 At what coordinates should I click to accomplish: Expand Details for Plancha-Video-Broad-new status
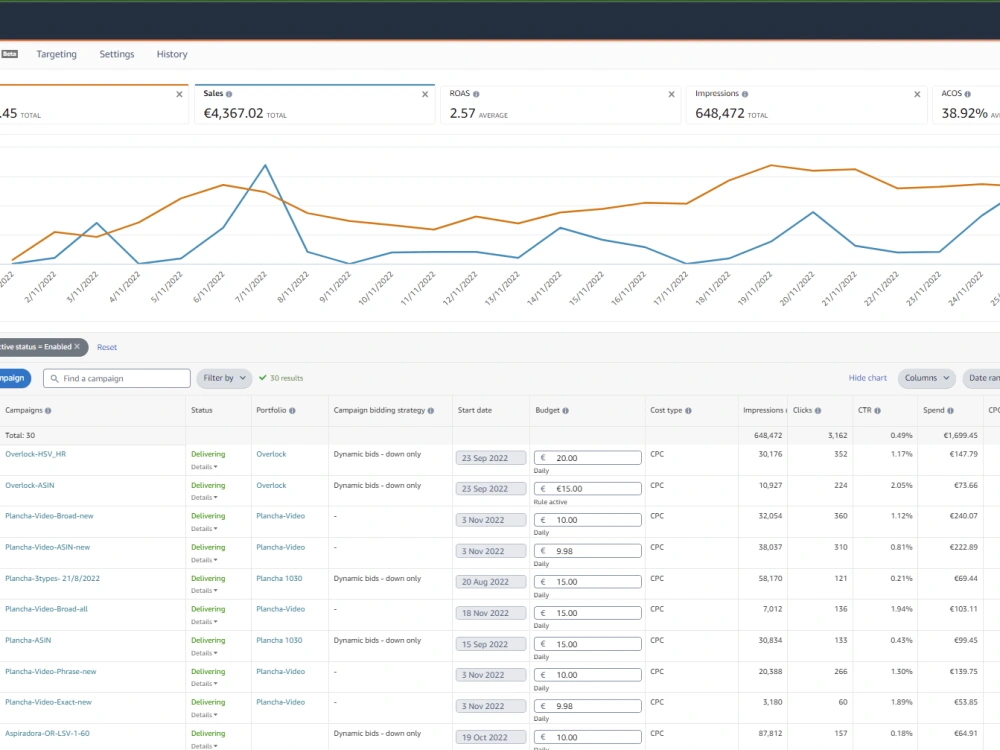(204, 529)
